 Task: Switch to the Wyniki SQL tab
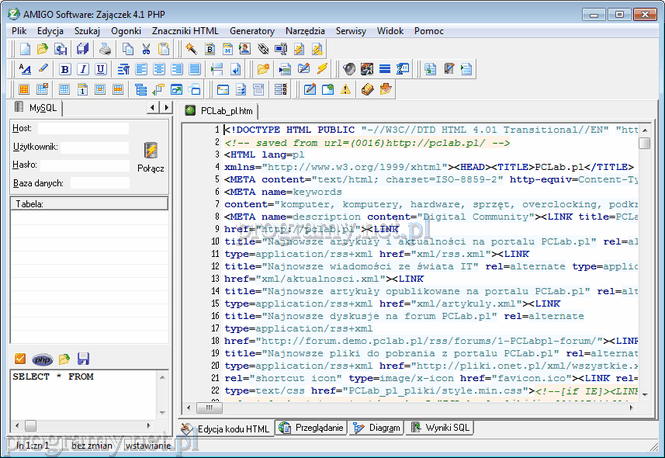coord(440,428)
